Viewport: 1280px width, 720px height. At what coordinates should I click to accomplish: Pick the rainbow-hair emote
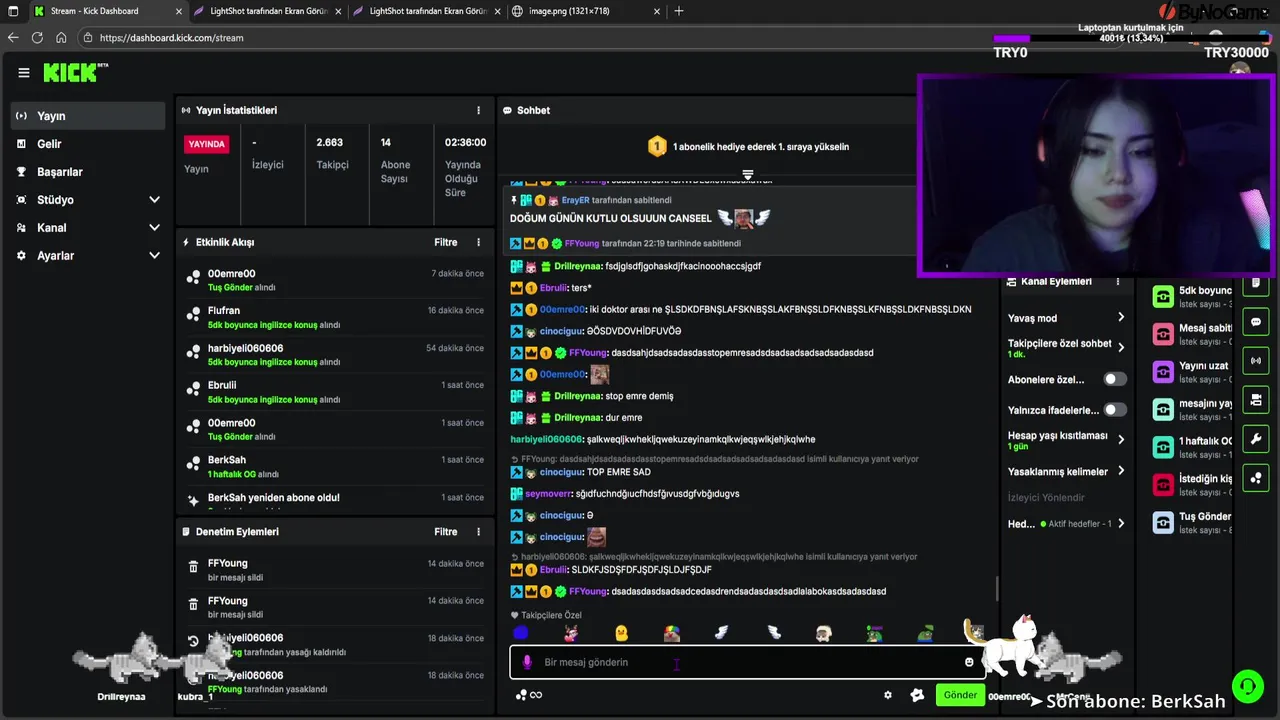672,633
